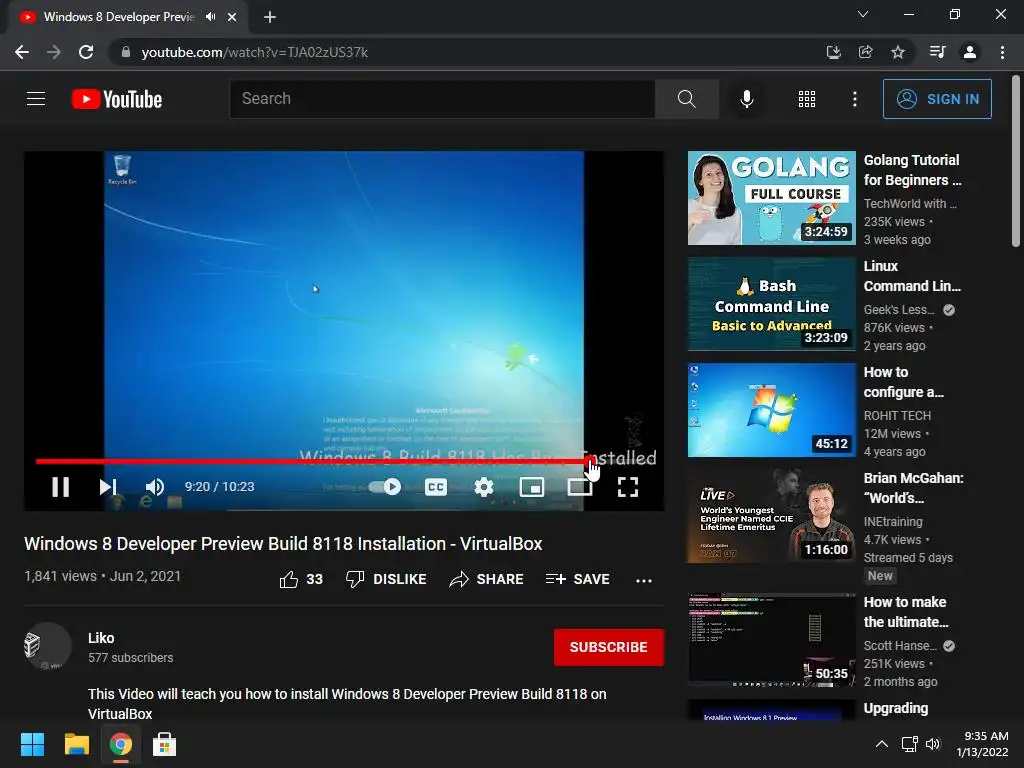Image resolution: width=1024 pixels, height=768 pixels.
Task: Toggle the autoplay switch
Action: 385,487
